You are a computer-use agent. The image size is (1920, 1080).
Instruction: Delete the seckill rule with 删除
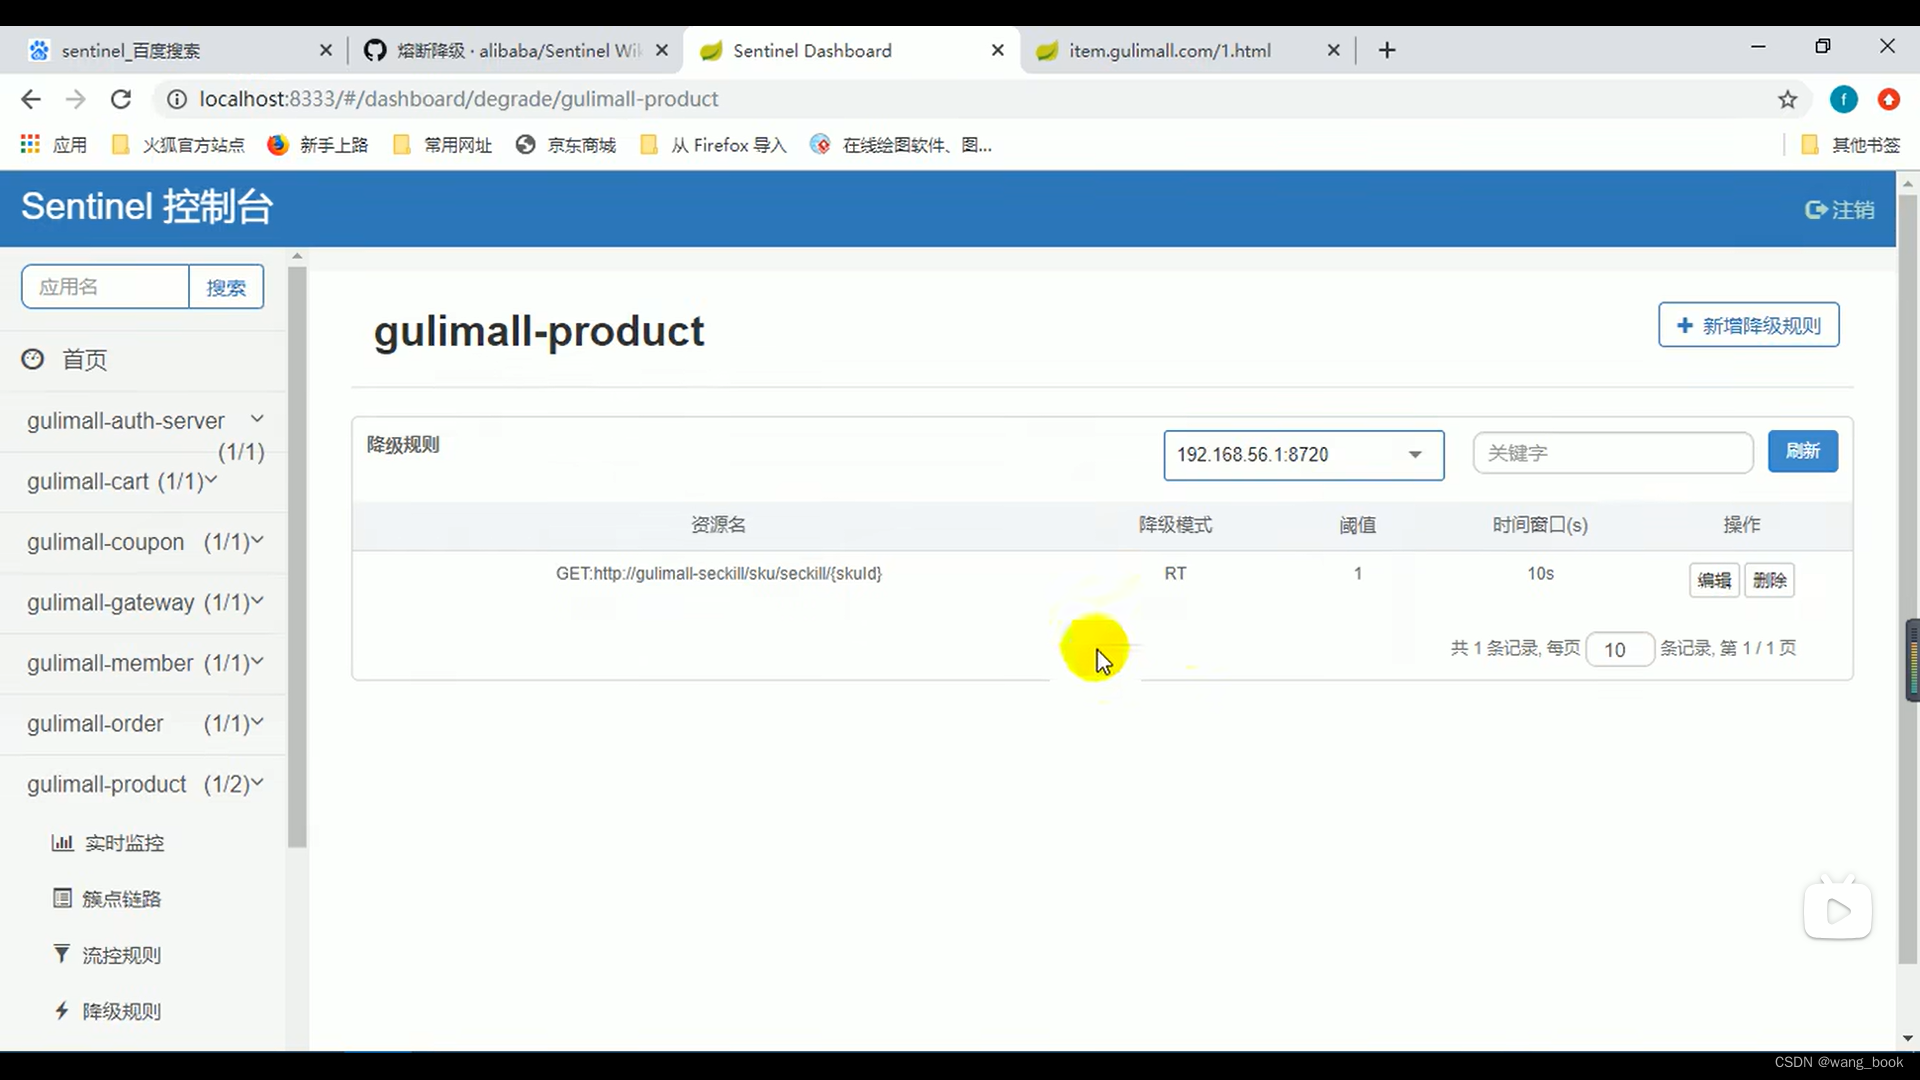coord(1769,580)
